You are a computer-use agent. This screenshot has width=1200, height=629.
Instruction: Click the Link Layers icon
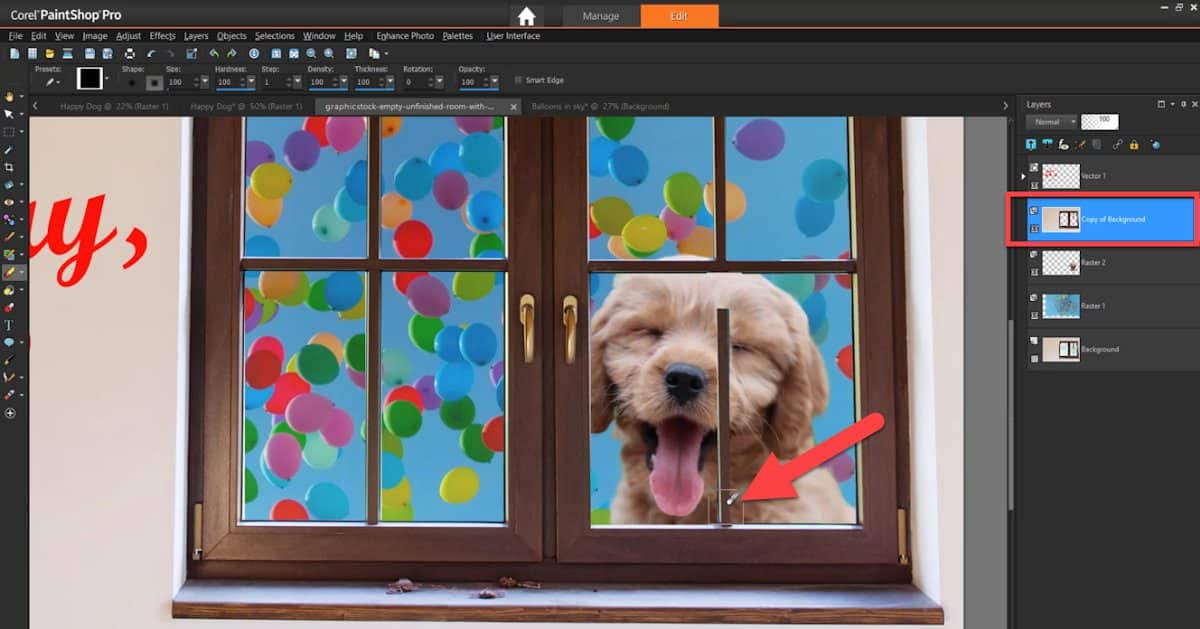tap(1117, 146)
